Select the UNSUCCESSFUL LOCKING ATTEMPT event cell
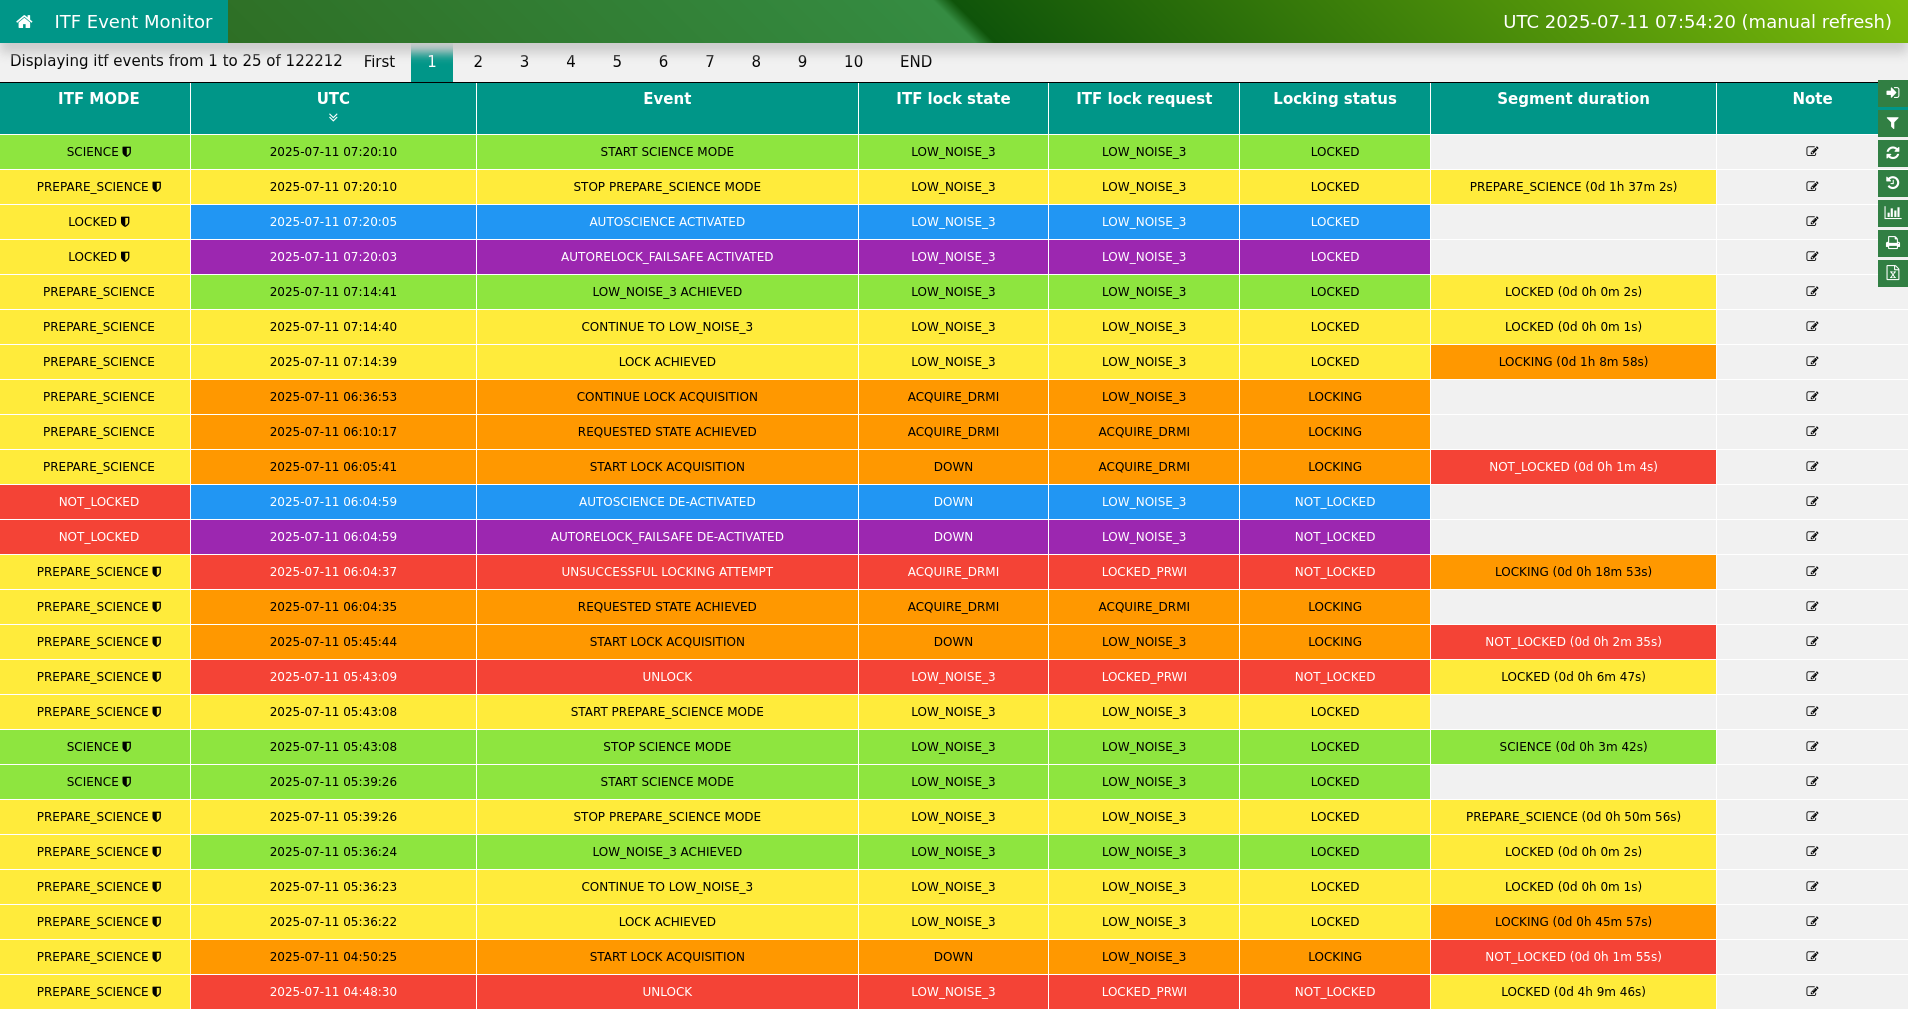 [x=667, y=572]
